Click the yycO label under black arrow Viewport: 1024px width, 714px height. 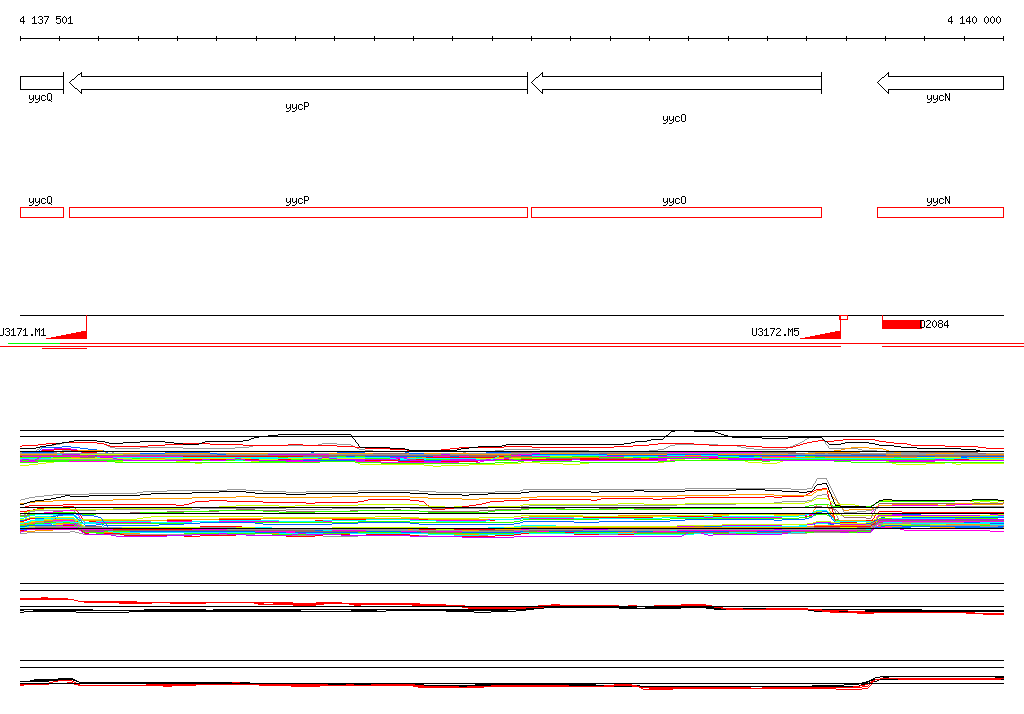674,118
